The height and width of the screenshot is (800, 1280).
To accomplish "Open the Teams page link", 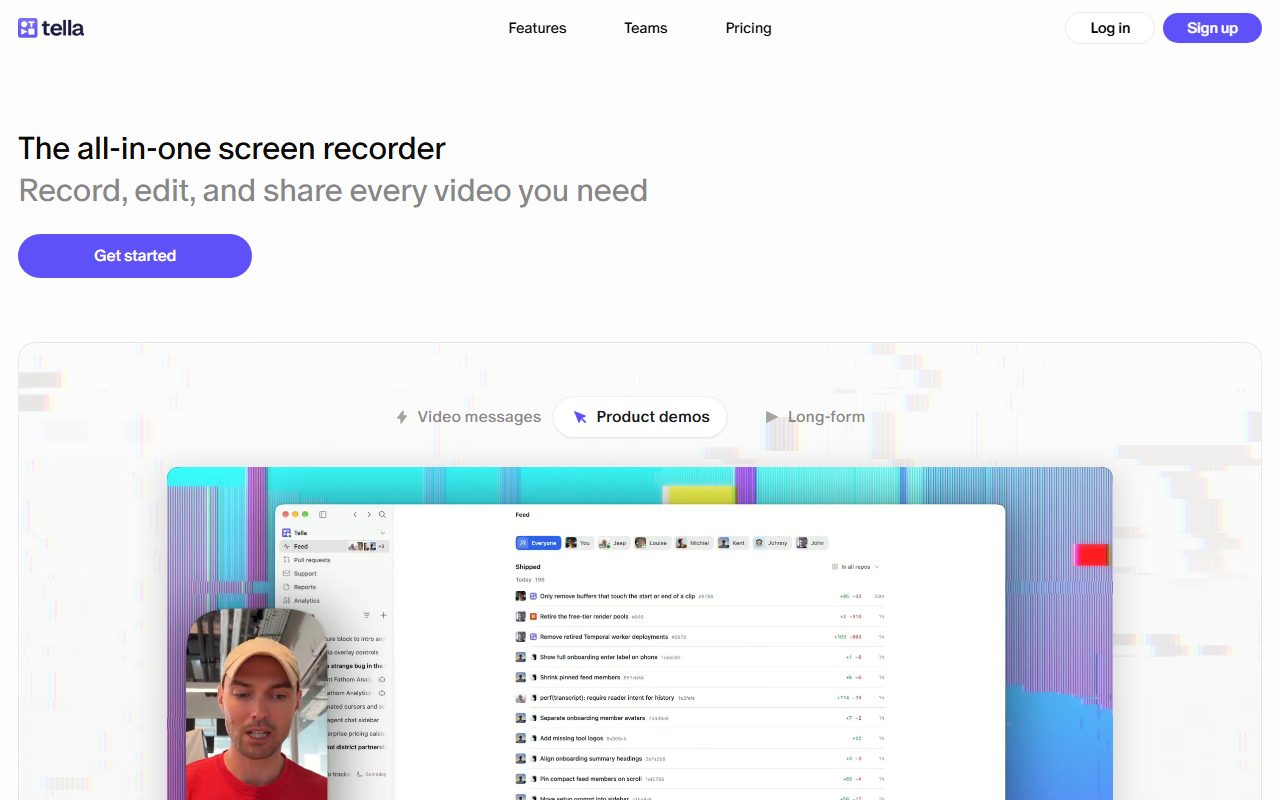I will [x=646, y=28].
